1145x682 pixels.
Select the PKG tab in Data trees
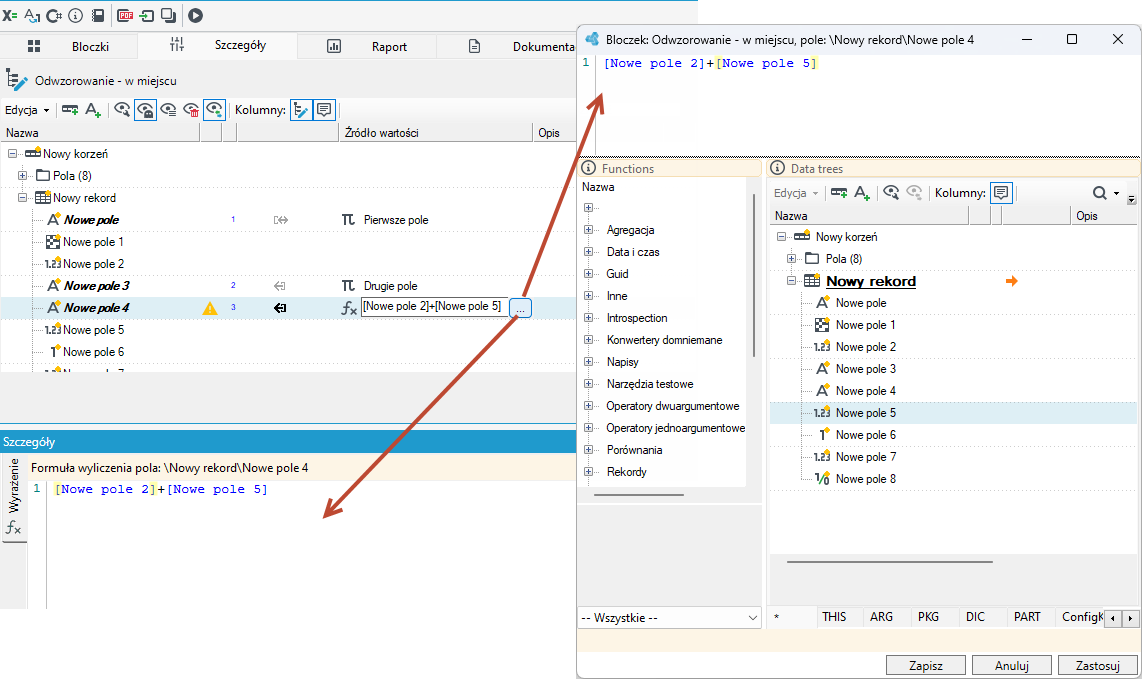point(928,617)
